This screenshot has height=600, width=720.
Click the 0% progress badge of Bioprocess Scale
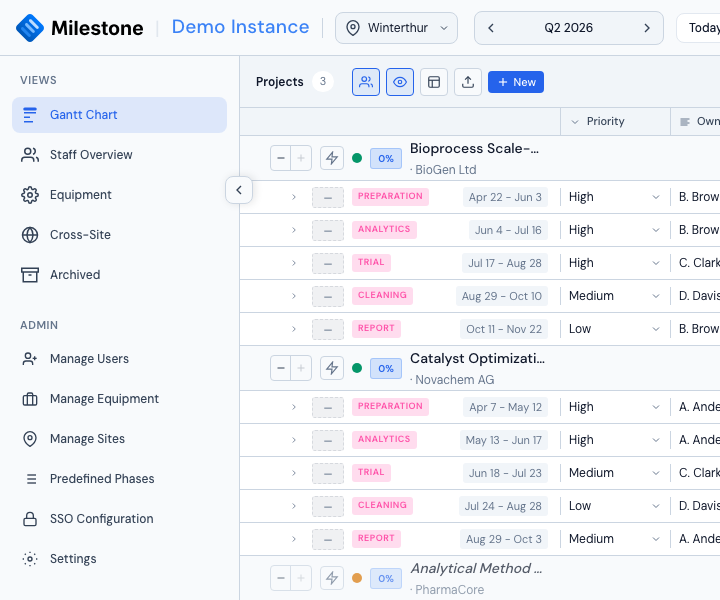click(386, 158)
